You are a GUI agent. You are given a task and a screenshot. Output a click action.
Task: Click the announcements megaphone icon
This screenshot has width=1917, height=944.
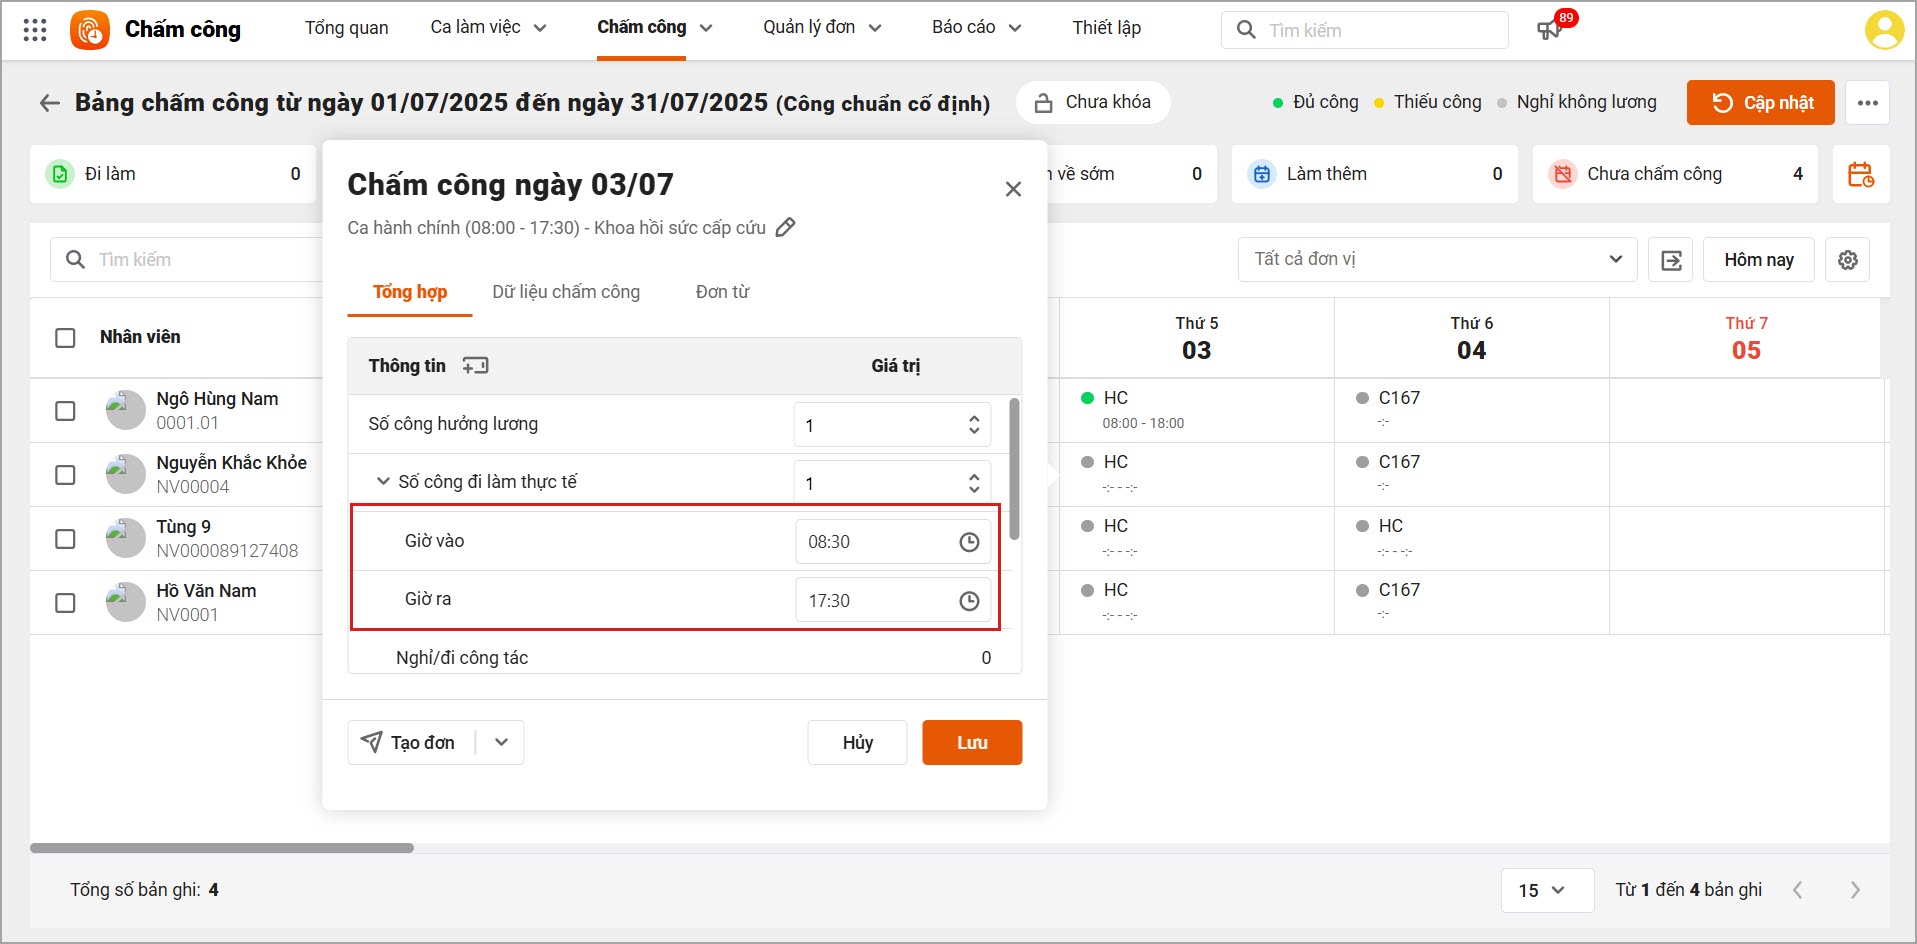point(1549,30)
